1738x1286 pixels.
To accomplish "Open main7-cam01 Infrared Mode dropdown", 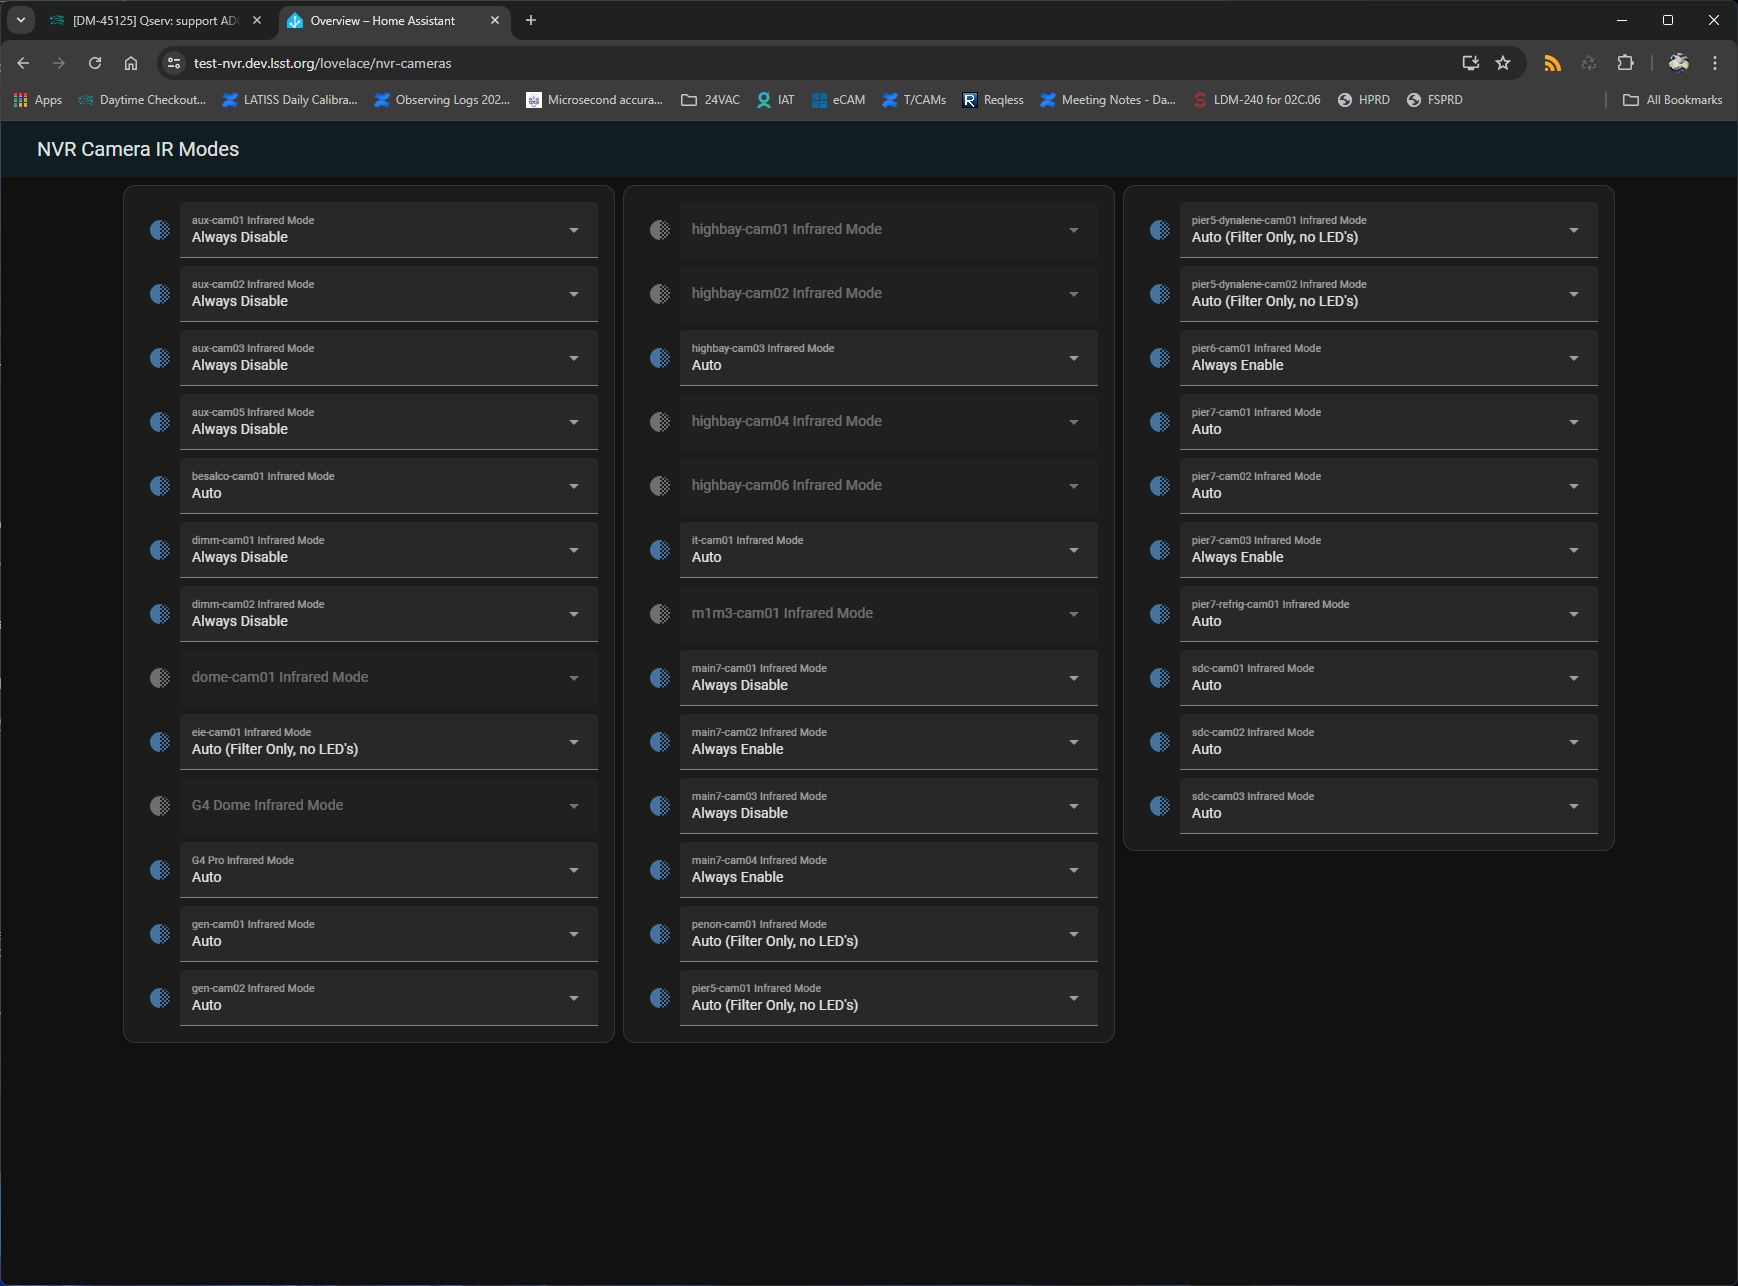I will click(889, 678).
